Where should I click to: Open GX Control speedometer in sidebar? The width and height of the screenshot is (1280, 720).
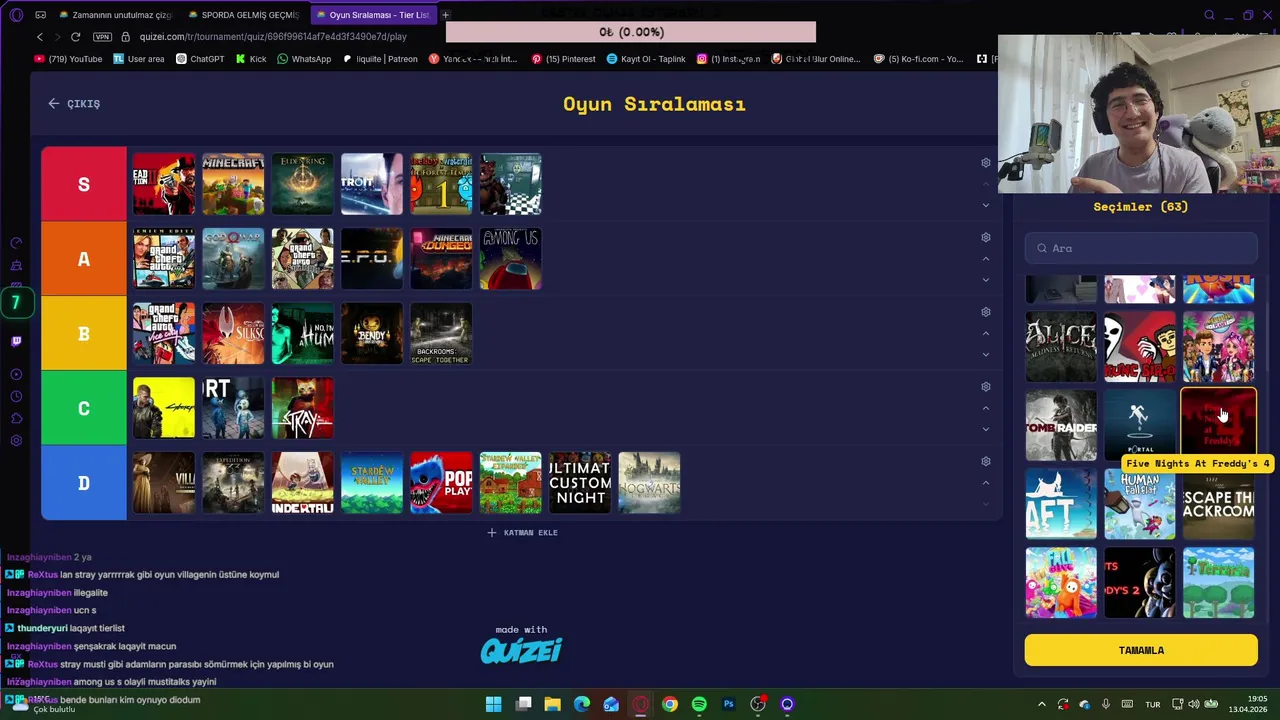click(x=16, y=243)
